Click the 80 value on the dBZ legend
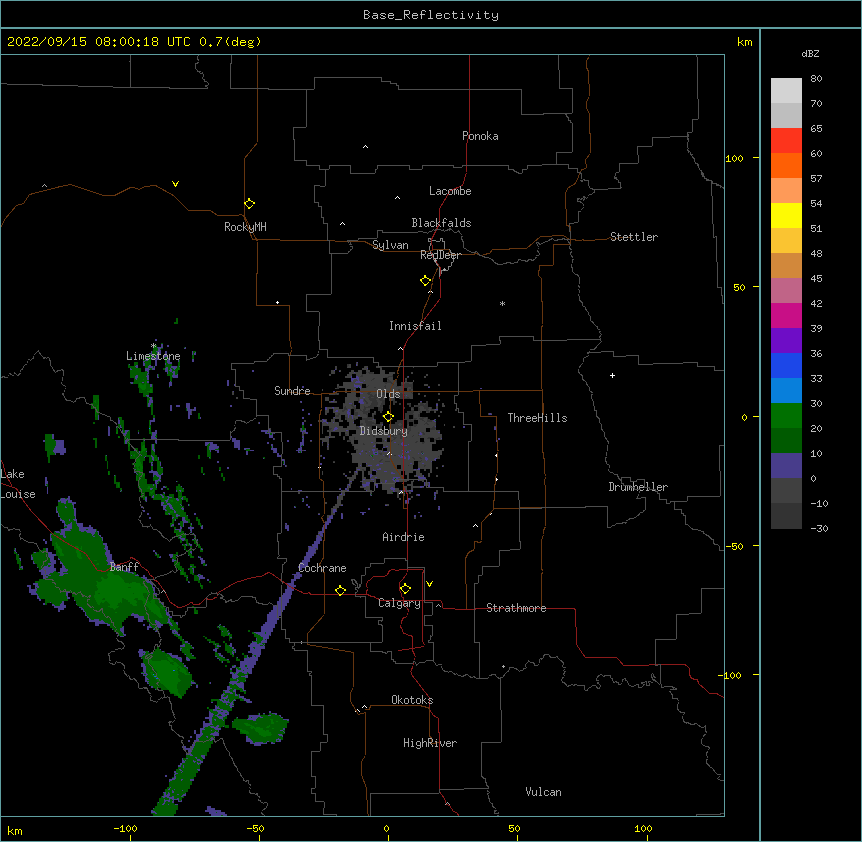862x842 pixels. click(816, 79)
